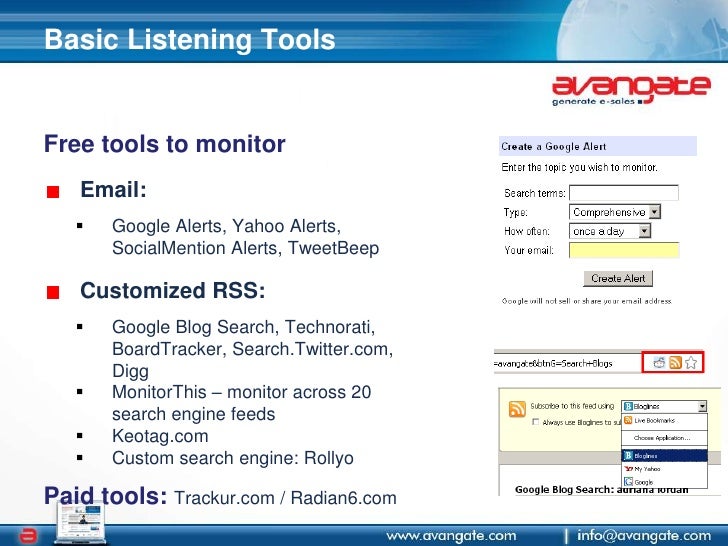The height and width of the screenshot is (546, 728).
Task: Select 'My Yahoo' in feed menu
Action: click(x=664, y=469)
